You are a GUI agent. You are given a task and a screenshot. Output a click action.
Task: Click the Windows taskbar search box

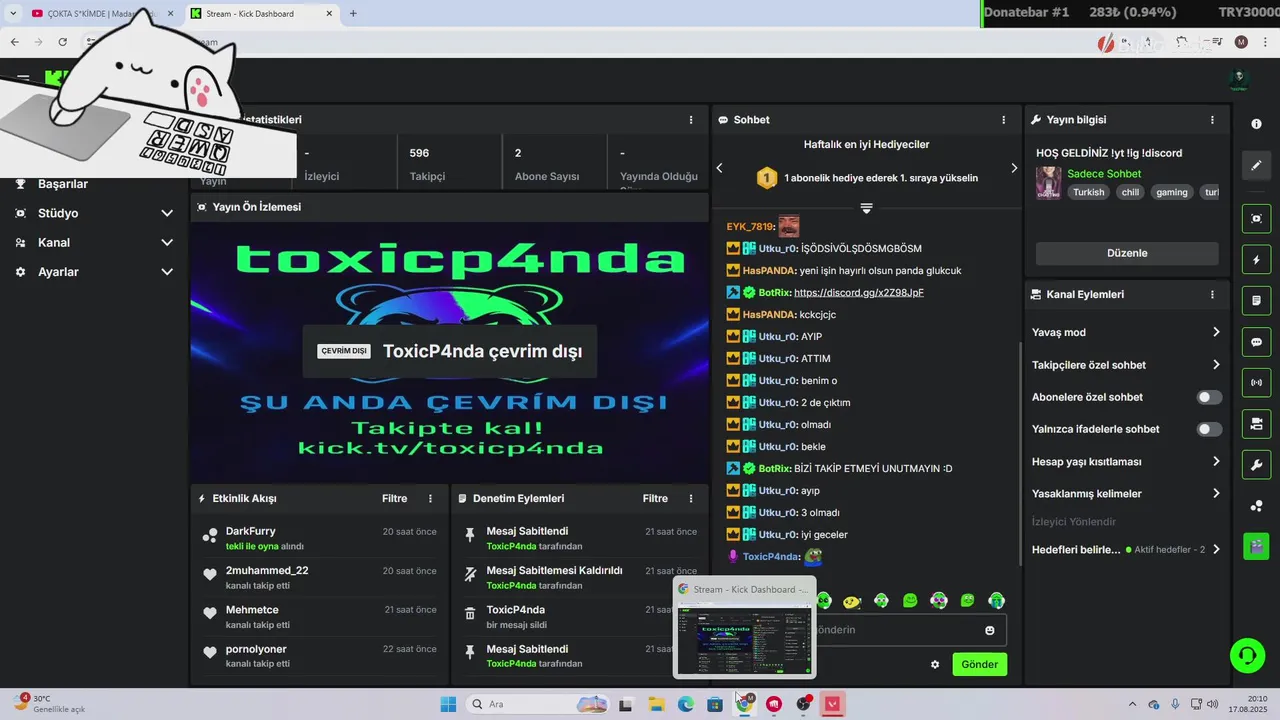[540, 704]
